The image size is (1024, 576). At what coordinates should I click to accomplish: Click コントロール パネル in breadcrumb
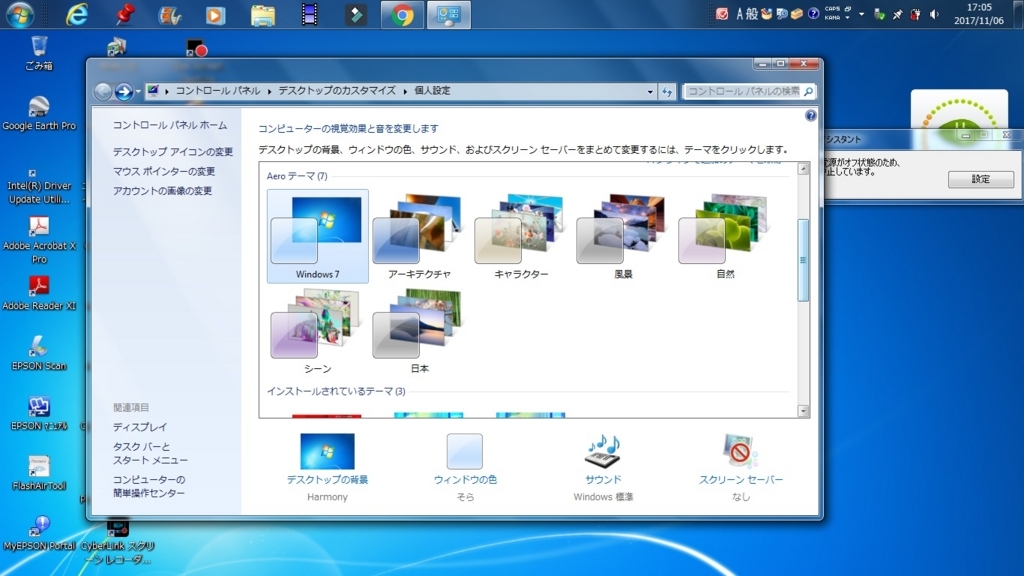pos(217,91)
